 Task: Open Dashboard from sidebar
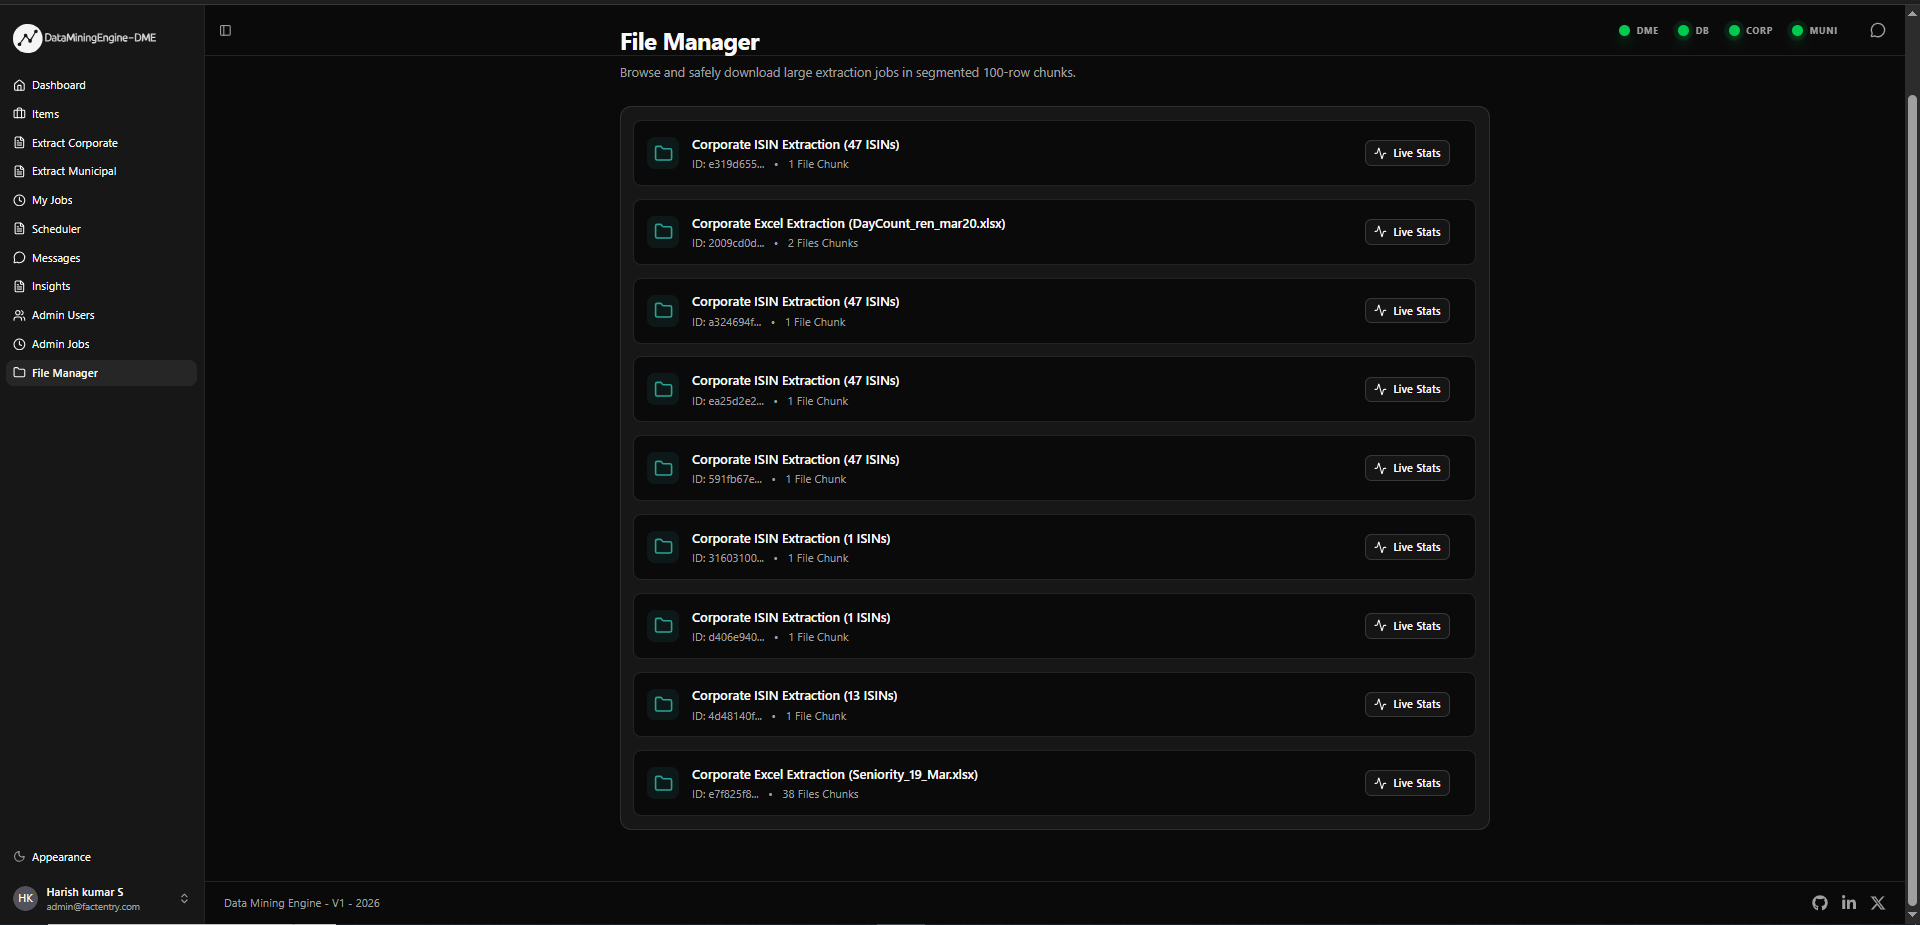(101, 85)
